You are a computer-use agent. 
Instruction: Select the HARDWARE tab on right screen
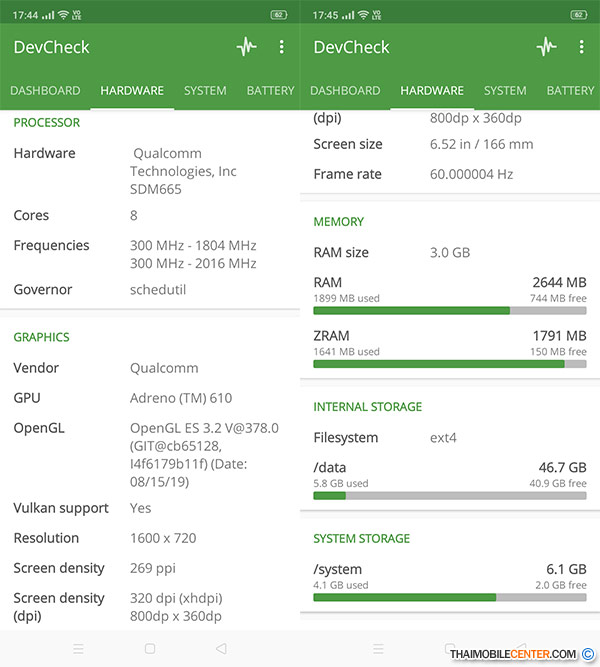(x=432, y=91)
